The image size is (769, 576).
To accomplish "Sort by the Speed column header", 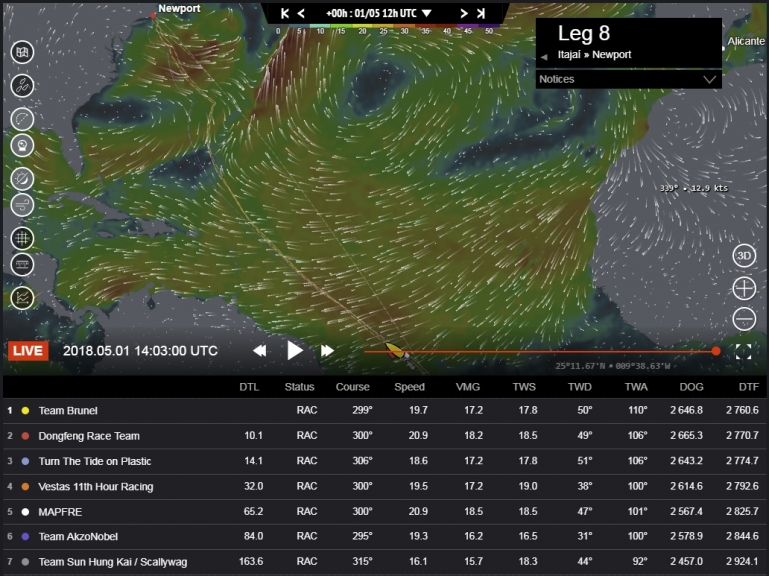I will coord(410,387).
